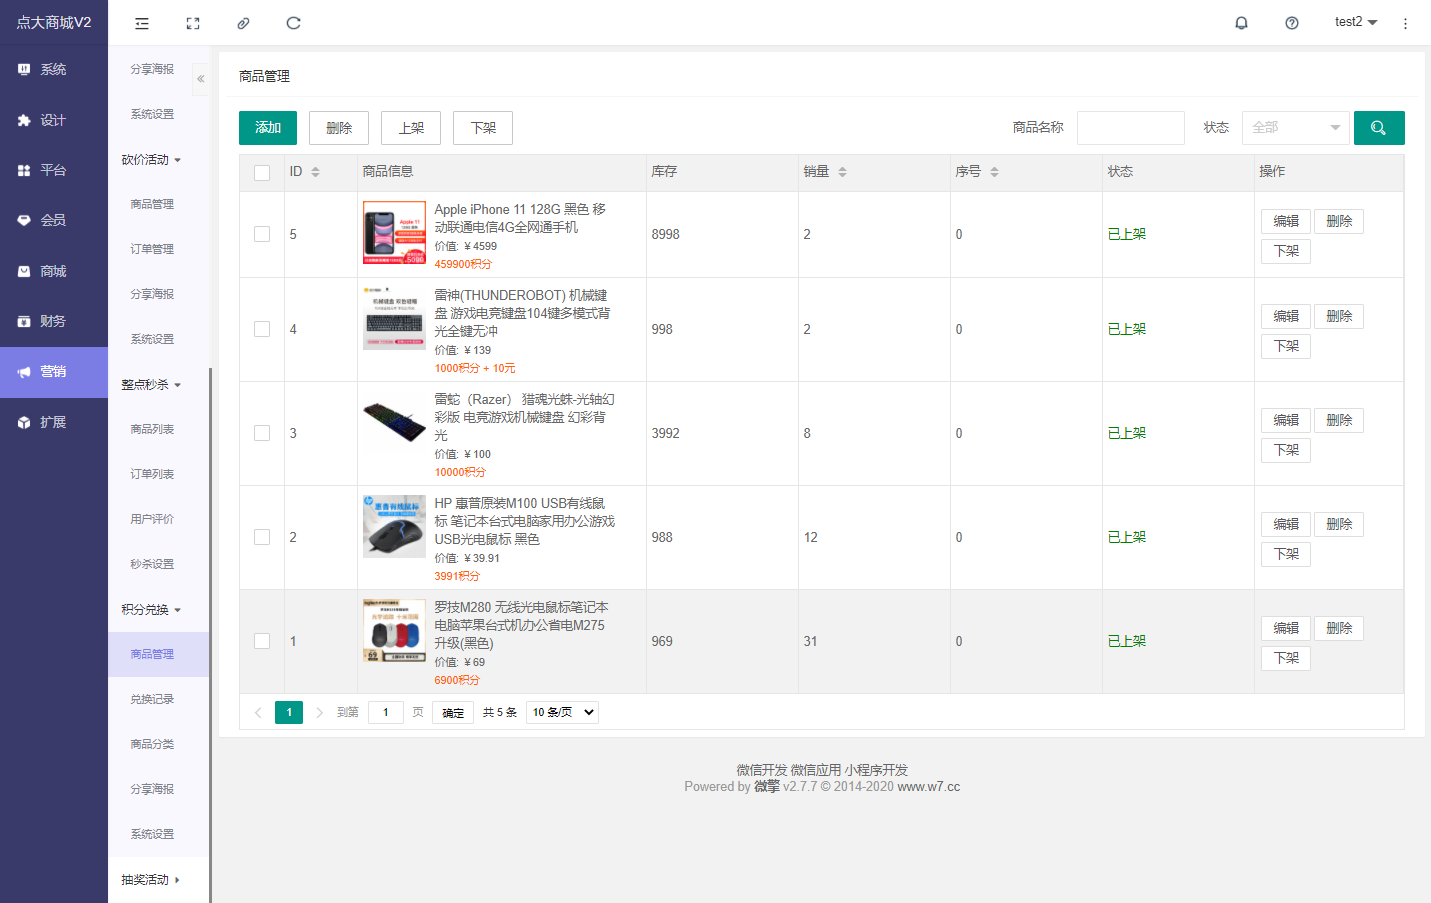Select all rows header checkbox

point(262,173)
